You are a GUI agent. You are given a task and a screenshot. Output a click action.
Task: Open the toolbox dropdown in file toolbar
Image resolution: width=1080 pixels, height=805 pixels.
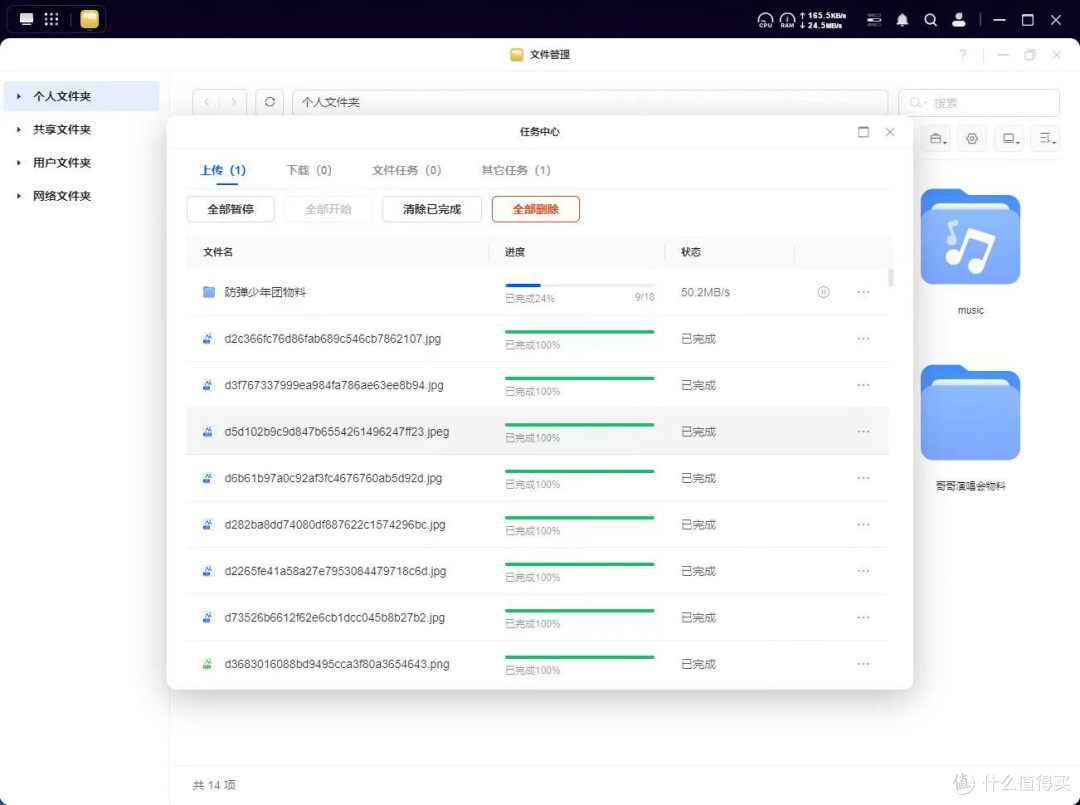tap(938, 138)
